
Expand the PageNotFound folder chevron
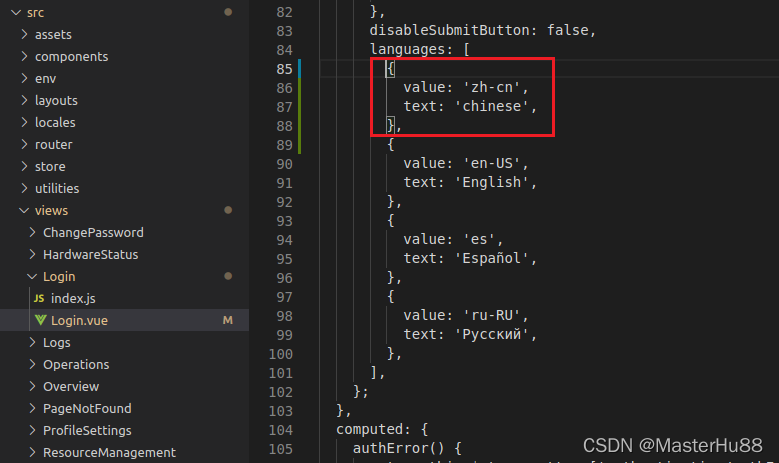pos(32,408)
